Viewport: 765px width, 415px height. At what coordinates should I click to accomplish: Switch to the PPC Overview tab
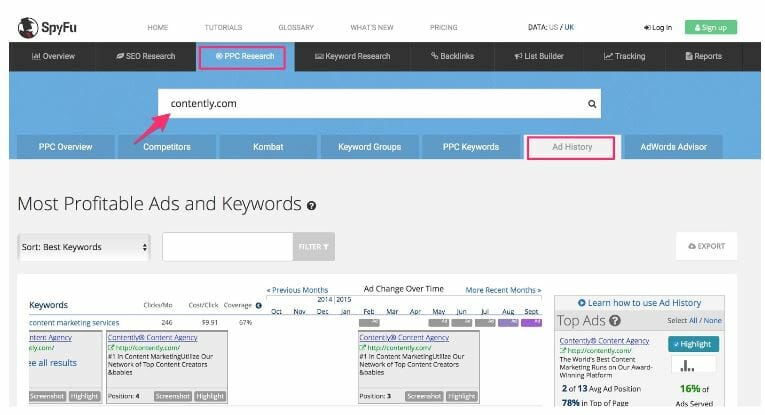pyautogui.click(x=65, y=147)
